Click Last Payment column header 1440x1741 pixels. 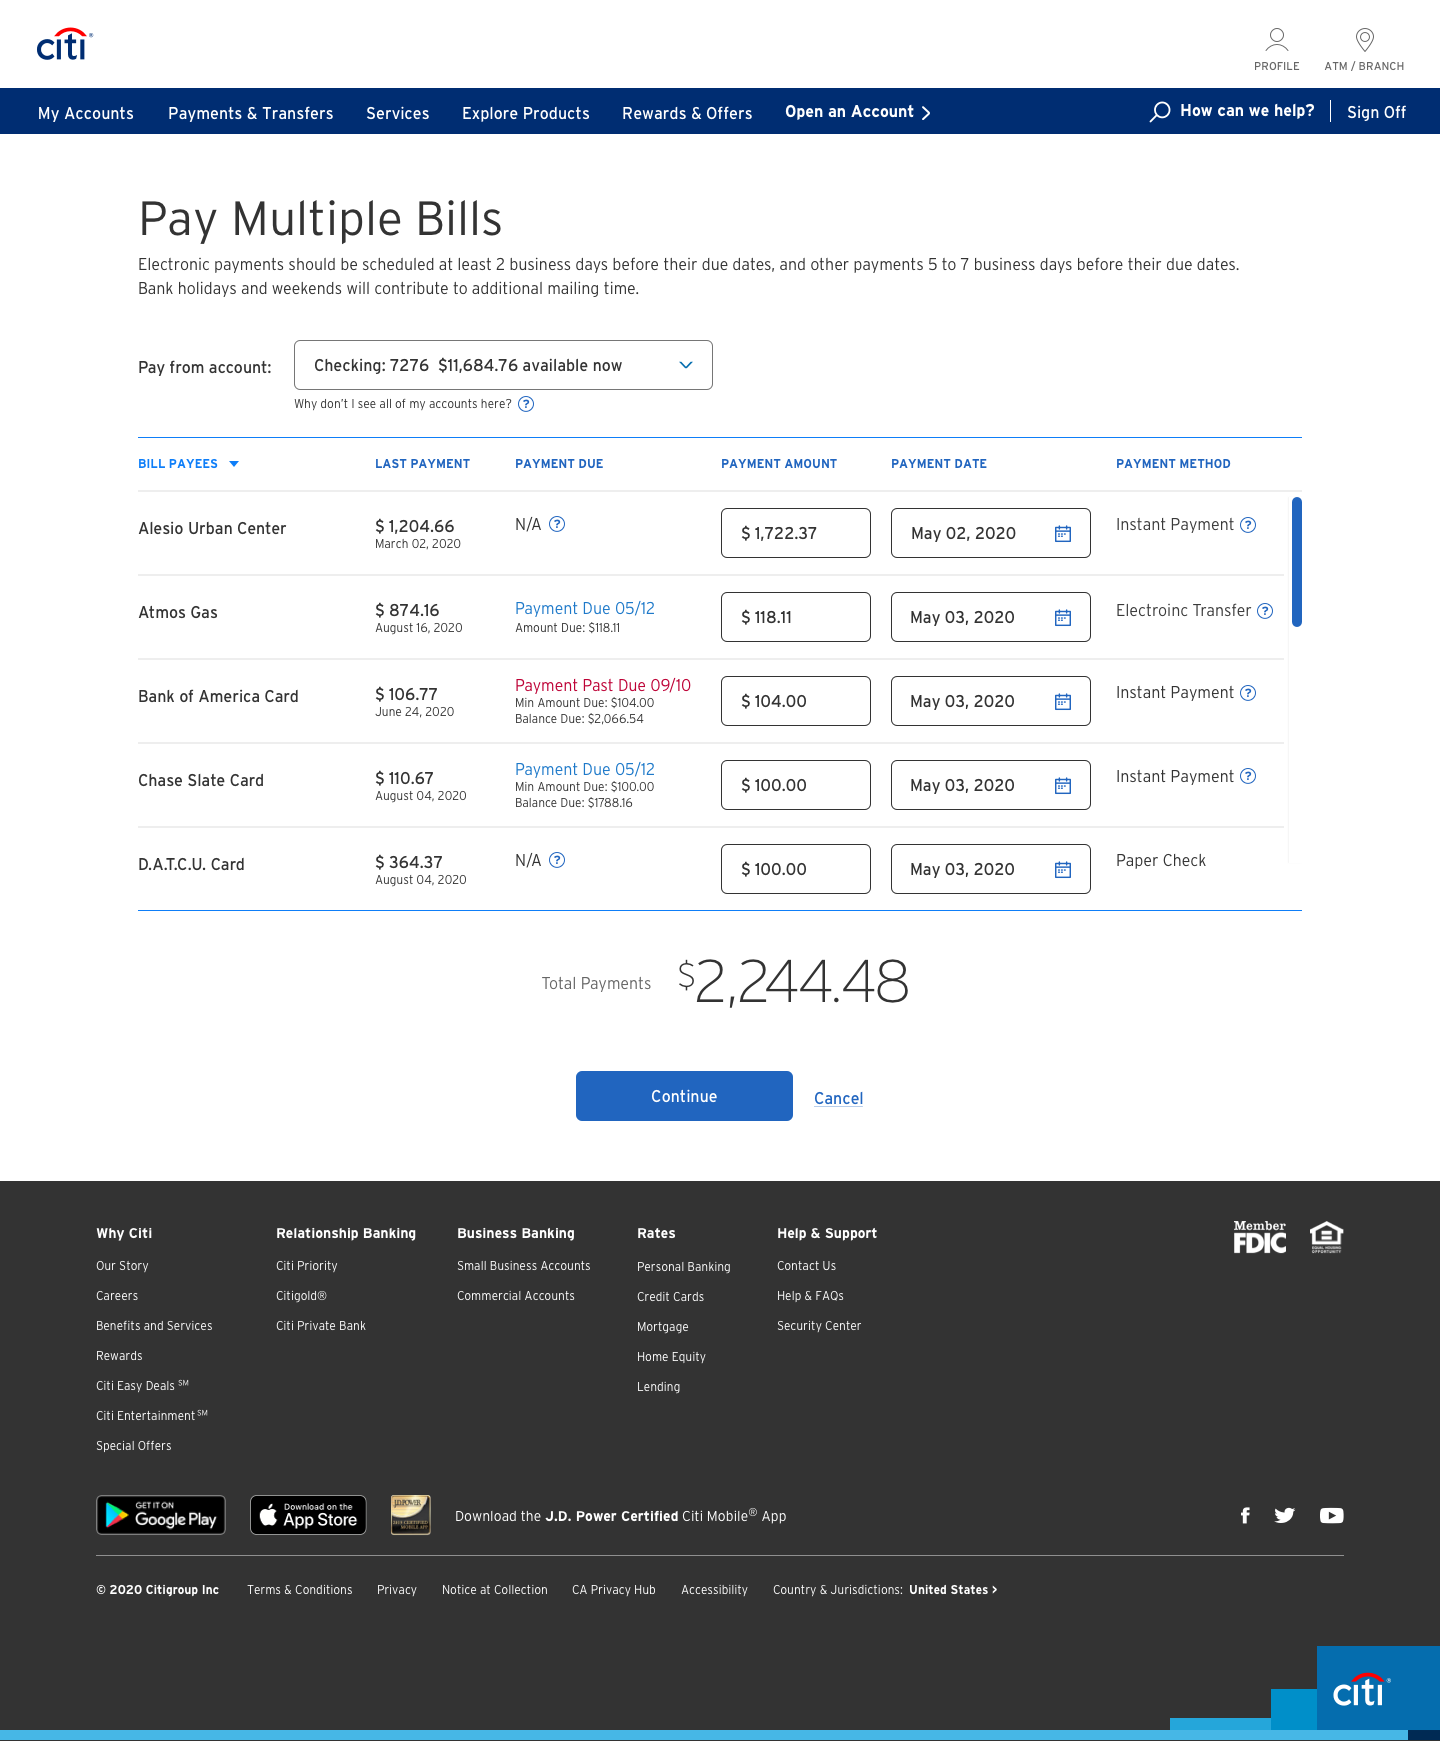(x=422, y=464)
